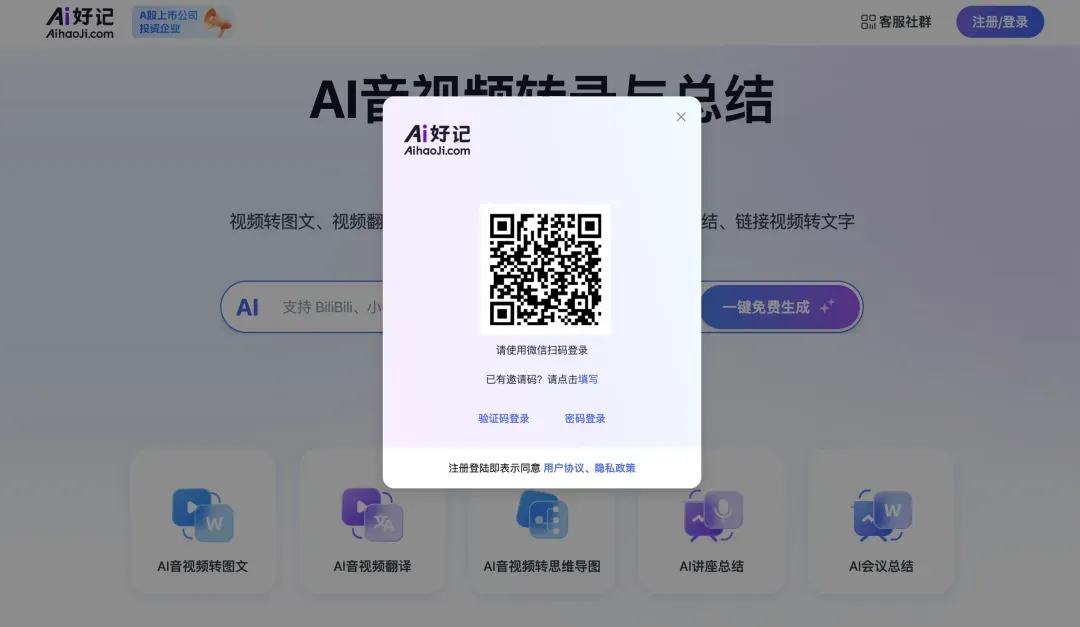Switch to 密码登录 login method
The image size is (1080, 627).
(585, 419)
